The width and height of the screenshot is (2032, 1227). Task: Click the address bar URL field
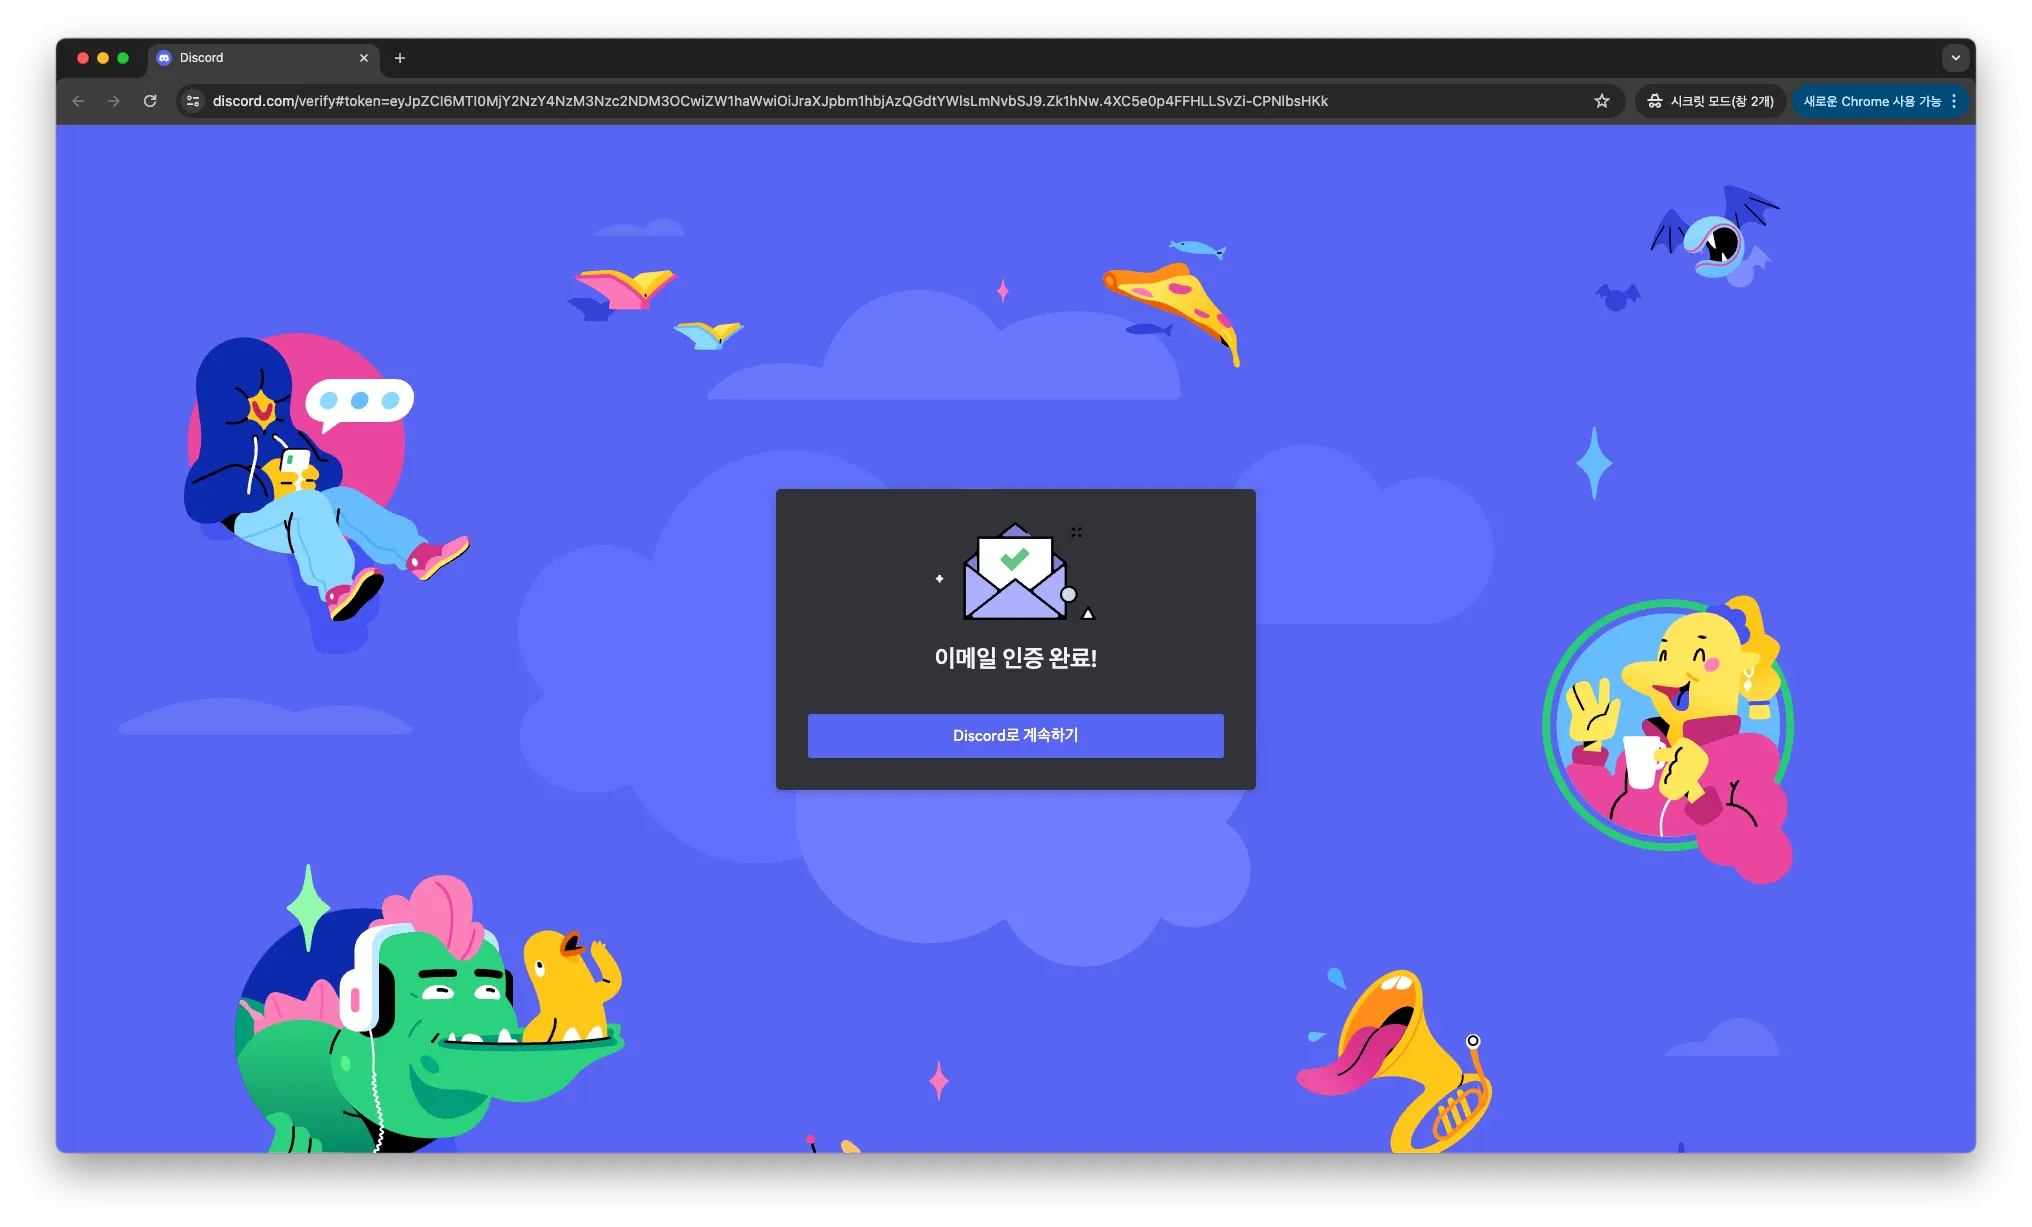pos(770,101)
